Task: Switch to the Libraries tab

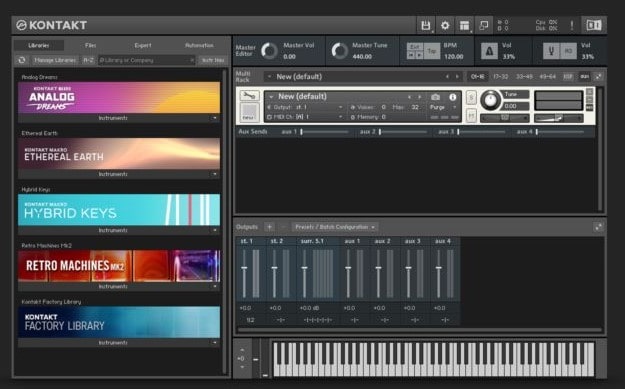Action: tap(39, 45)
